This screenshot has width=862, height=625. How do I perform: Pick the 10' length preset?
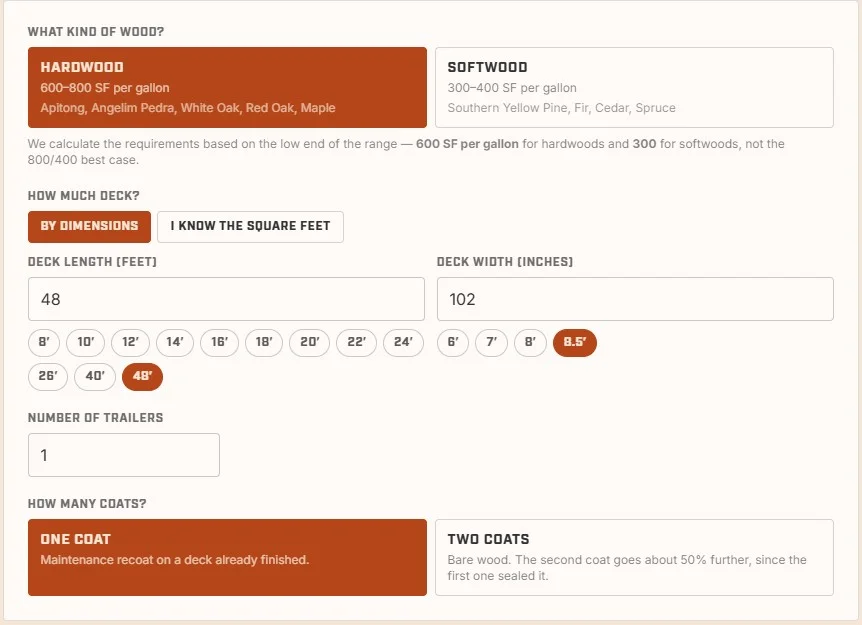point(85,342)
